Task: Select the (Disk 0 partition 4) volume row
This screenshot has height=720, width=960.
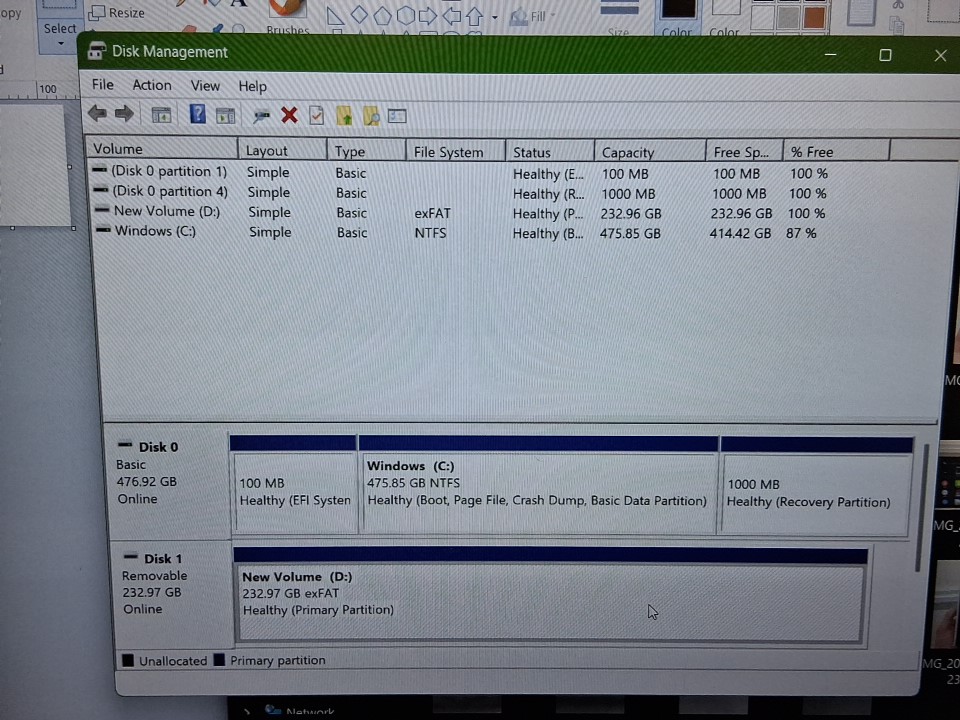Action: (459, 193)
